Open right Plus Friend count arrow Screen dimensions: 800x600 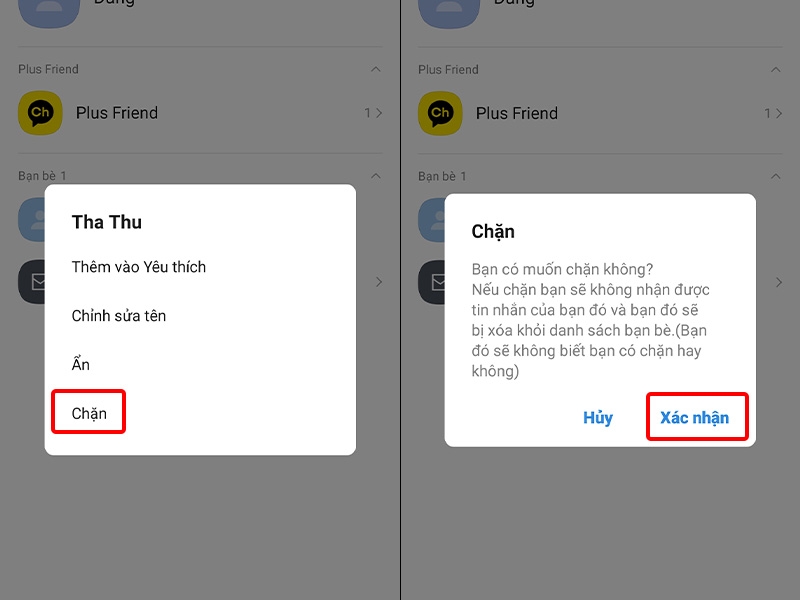pyautogui.click(x=773, y=113)
